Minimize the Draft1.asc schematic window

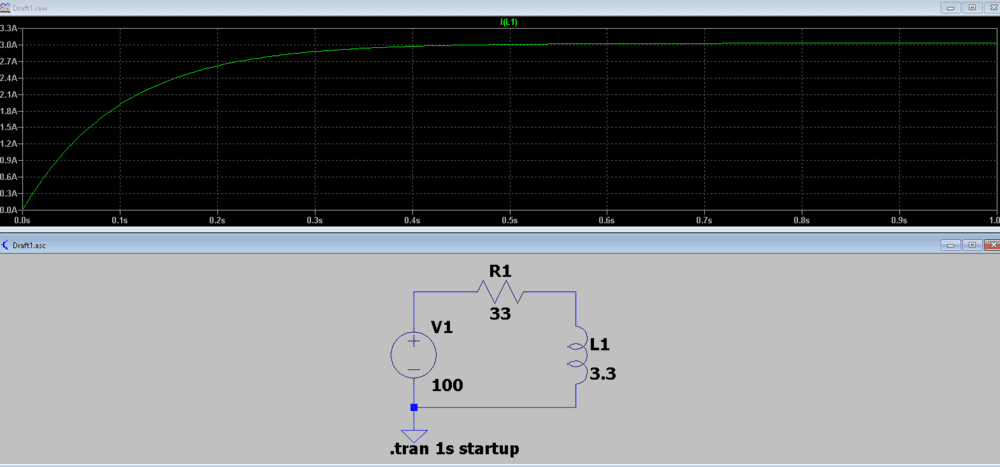(952, 245)
